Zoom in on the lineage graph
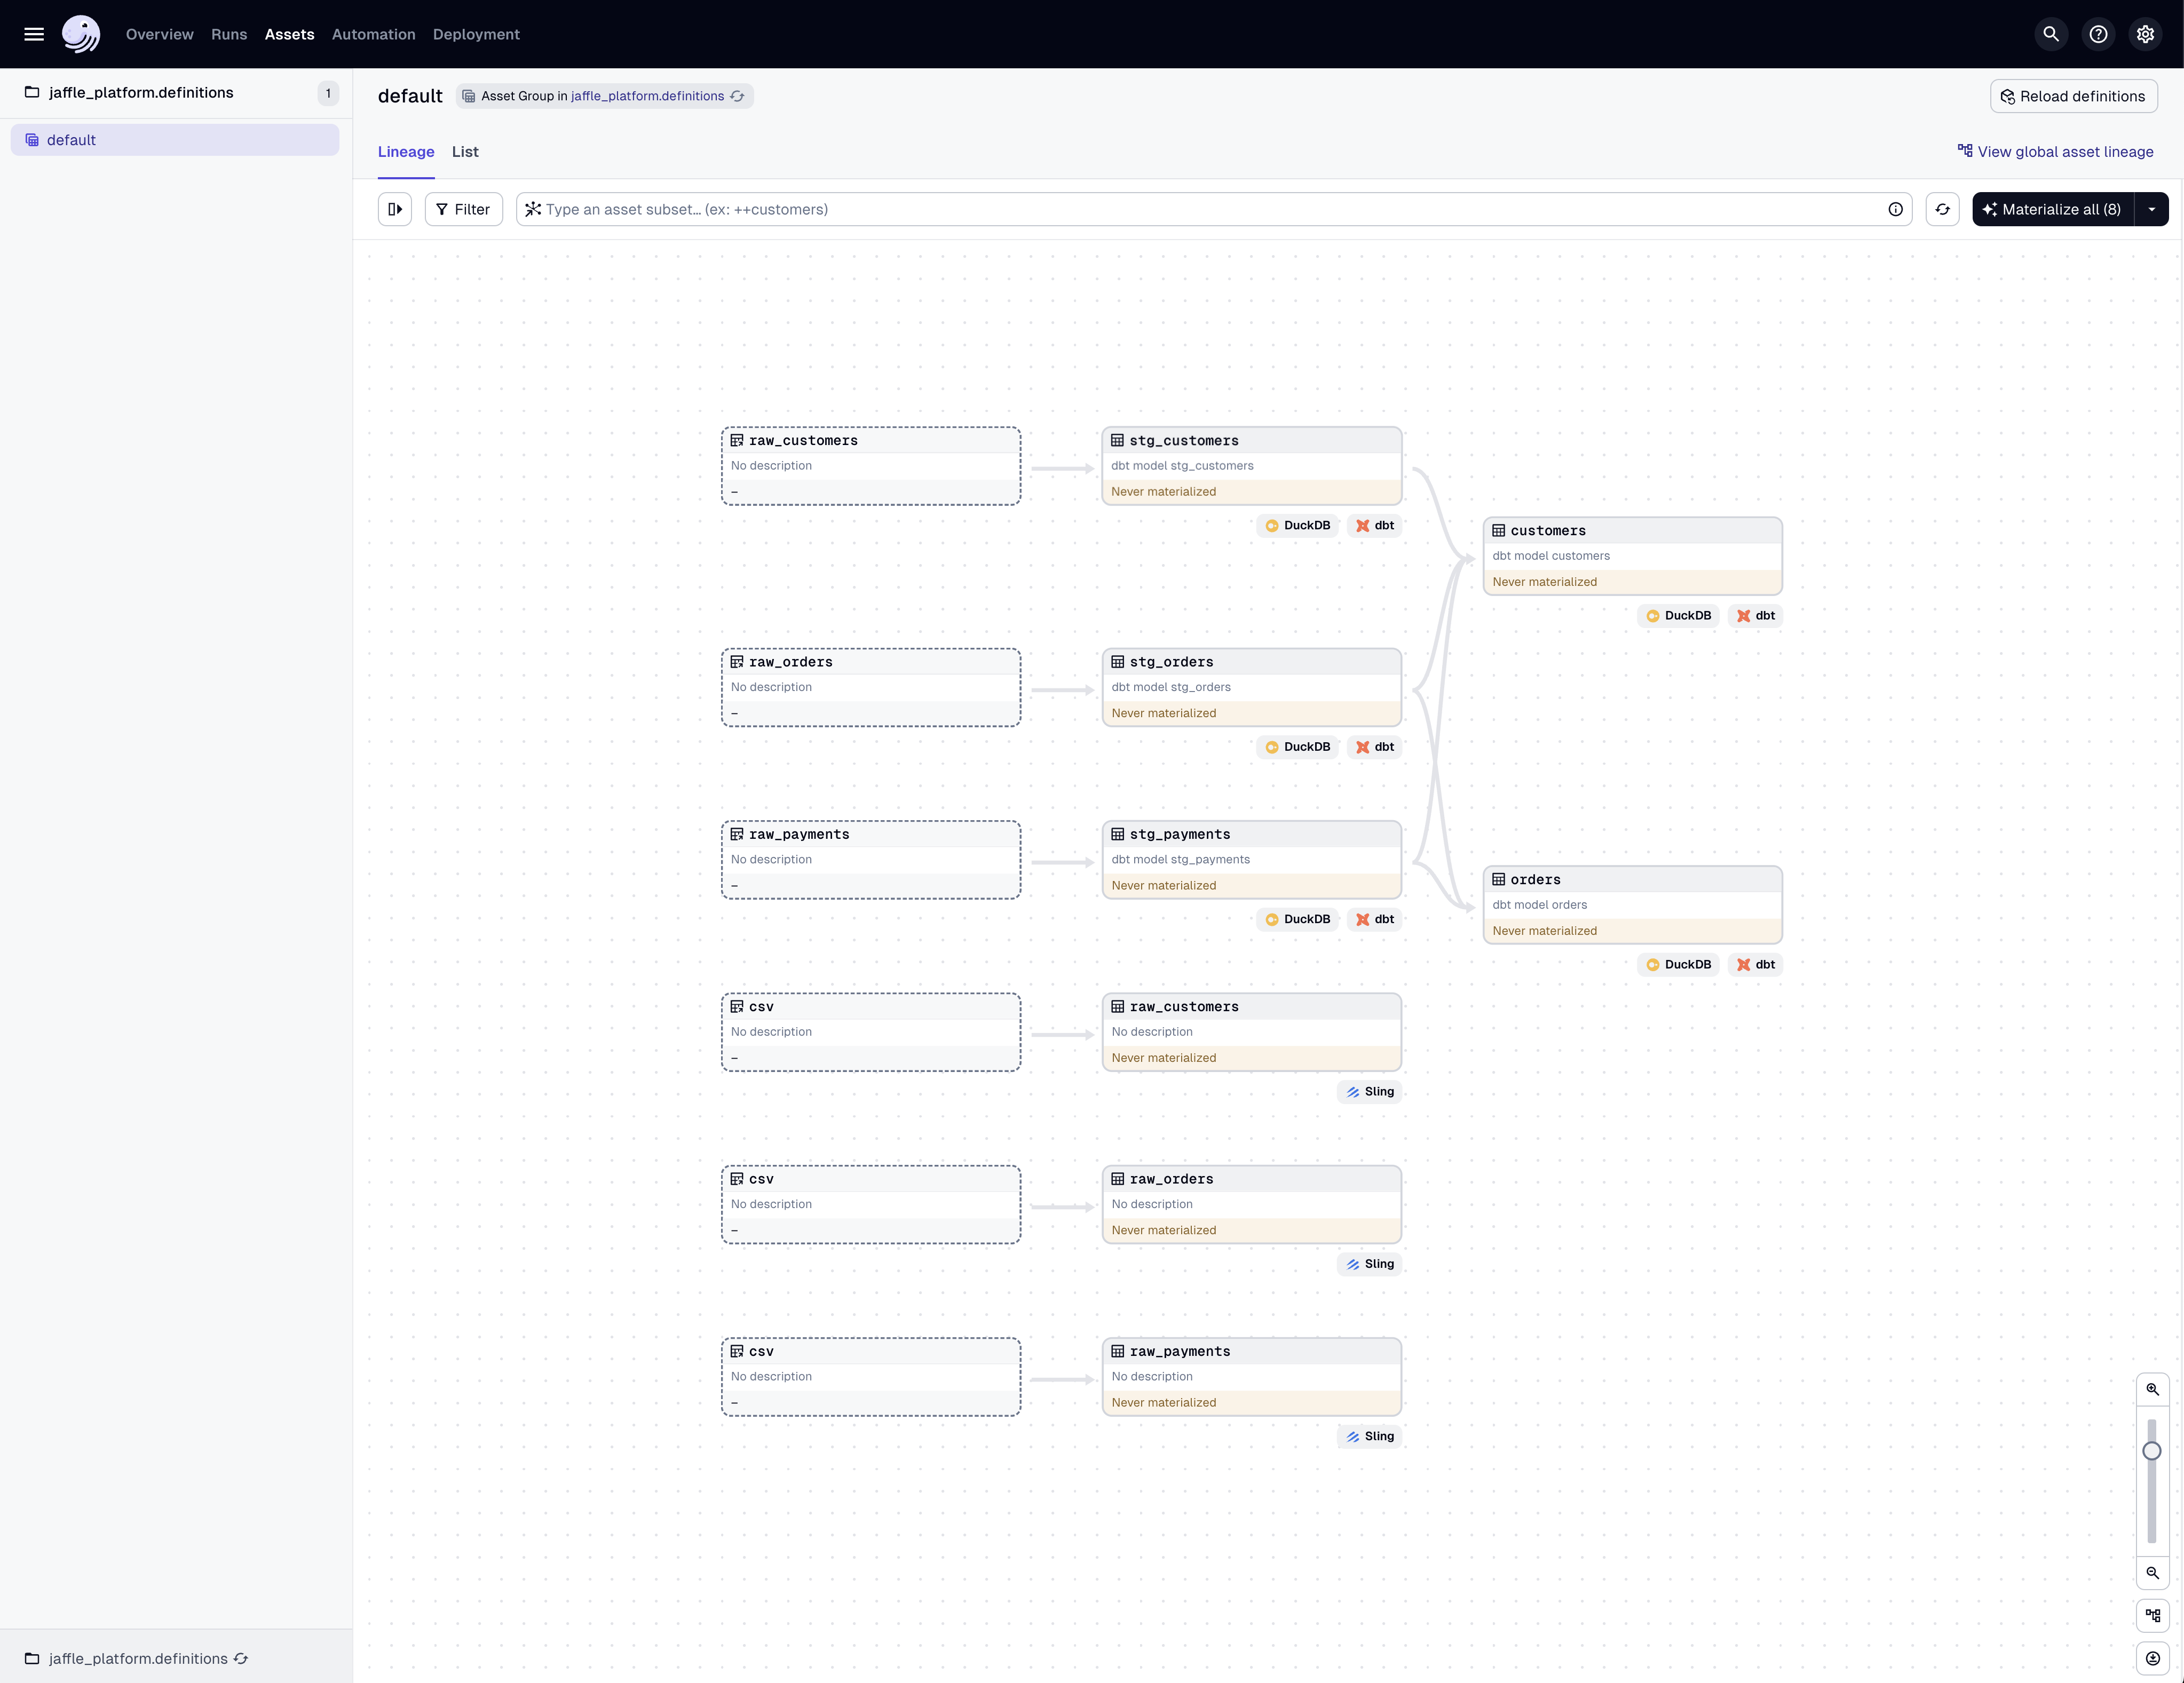This screenshot has width=2184, height=1683. [2152, 1389]
